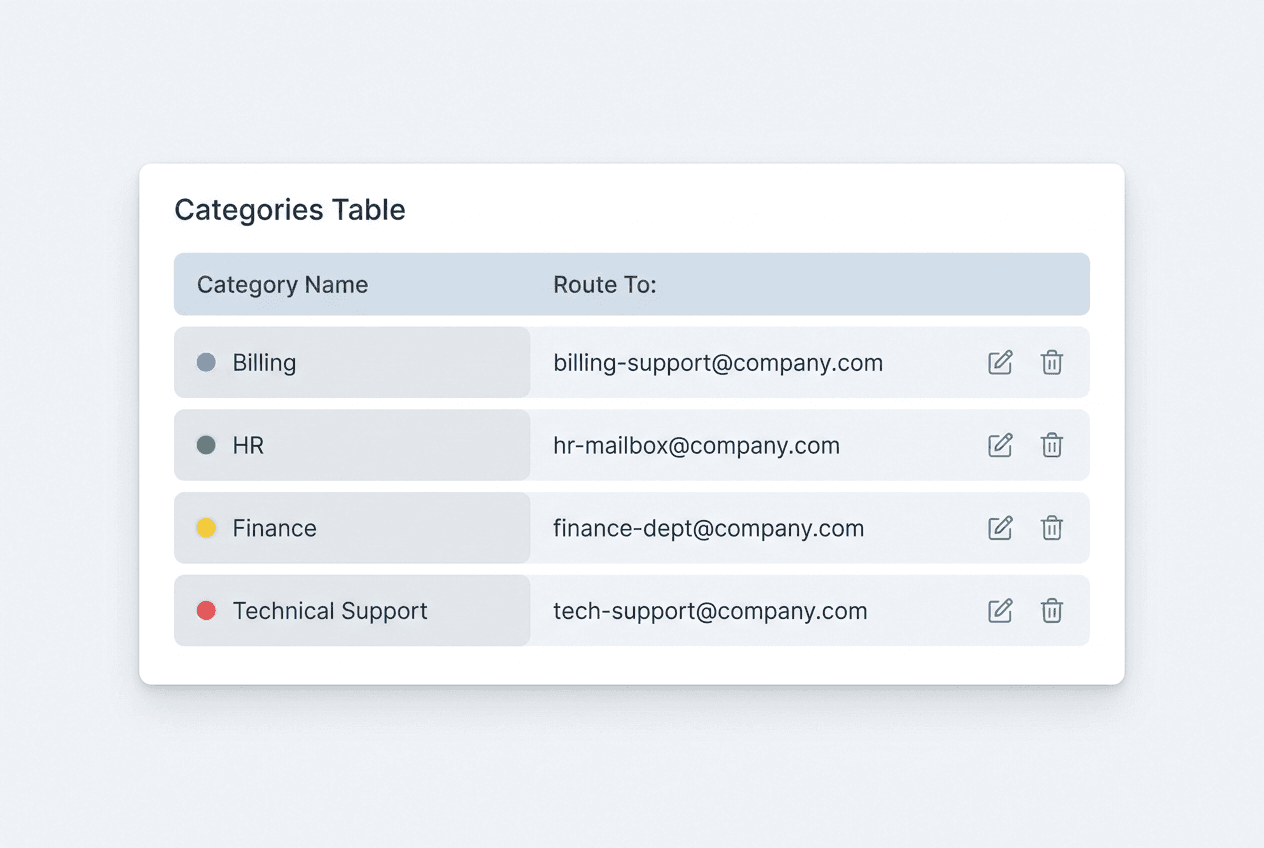Click the Categories Table heading

click(x=290, y=210)
